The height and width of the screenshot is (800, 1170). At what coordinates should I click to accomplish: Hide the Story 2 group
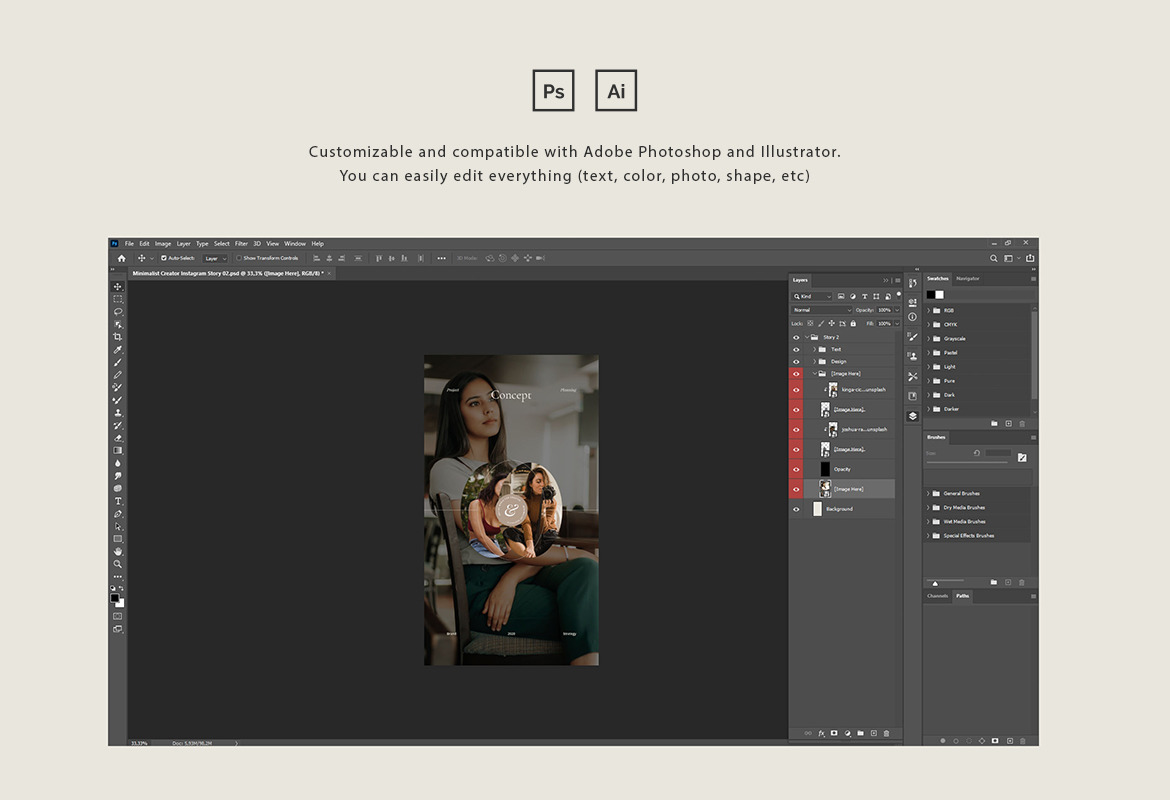[796, 337]
